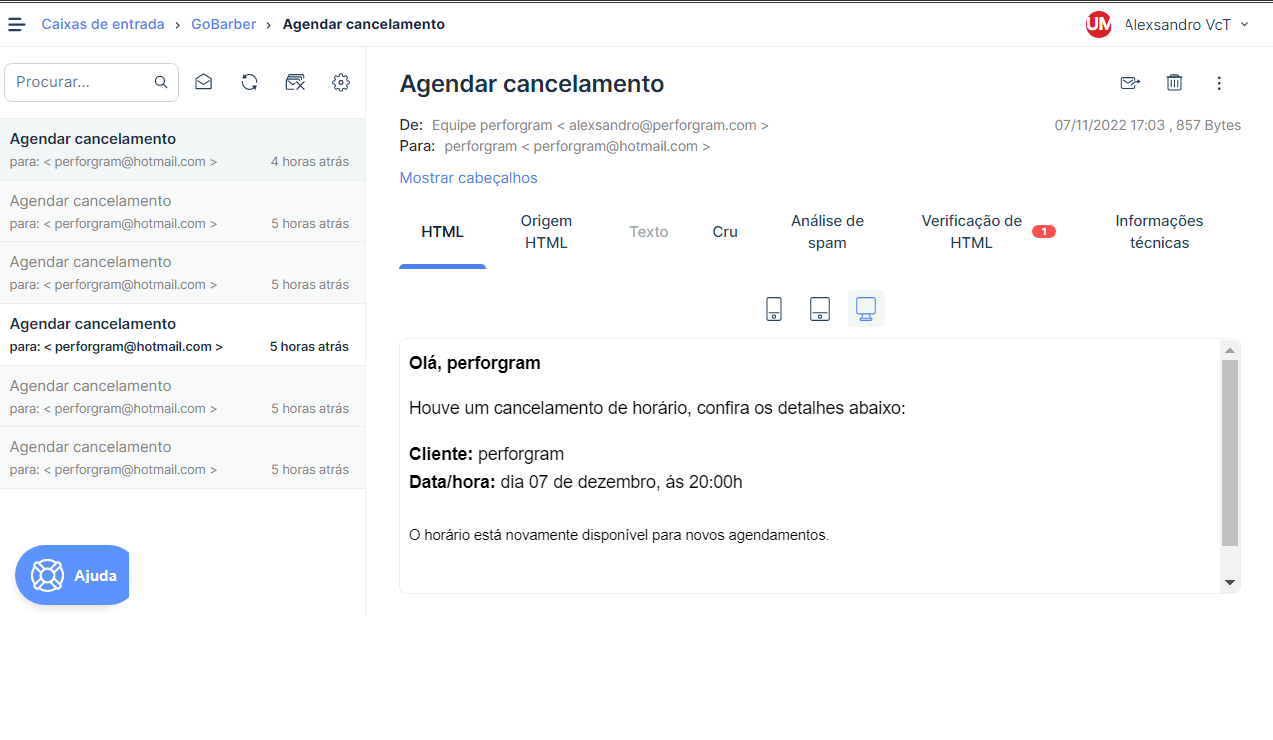Open the Verificação de HTML tab
The height and width of the screenshot is (740, 1273).
(971, 231)
